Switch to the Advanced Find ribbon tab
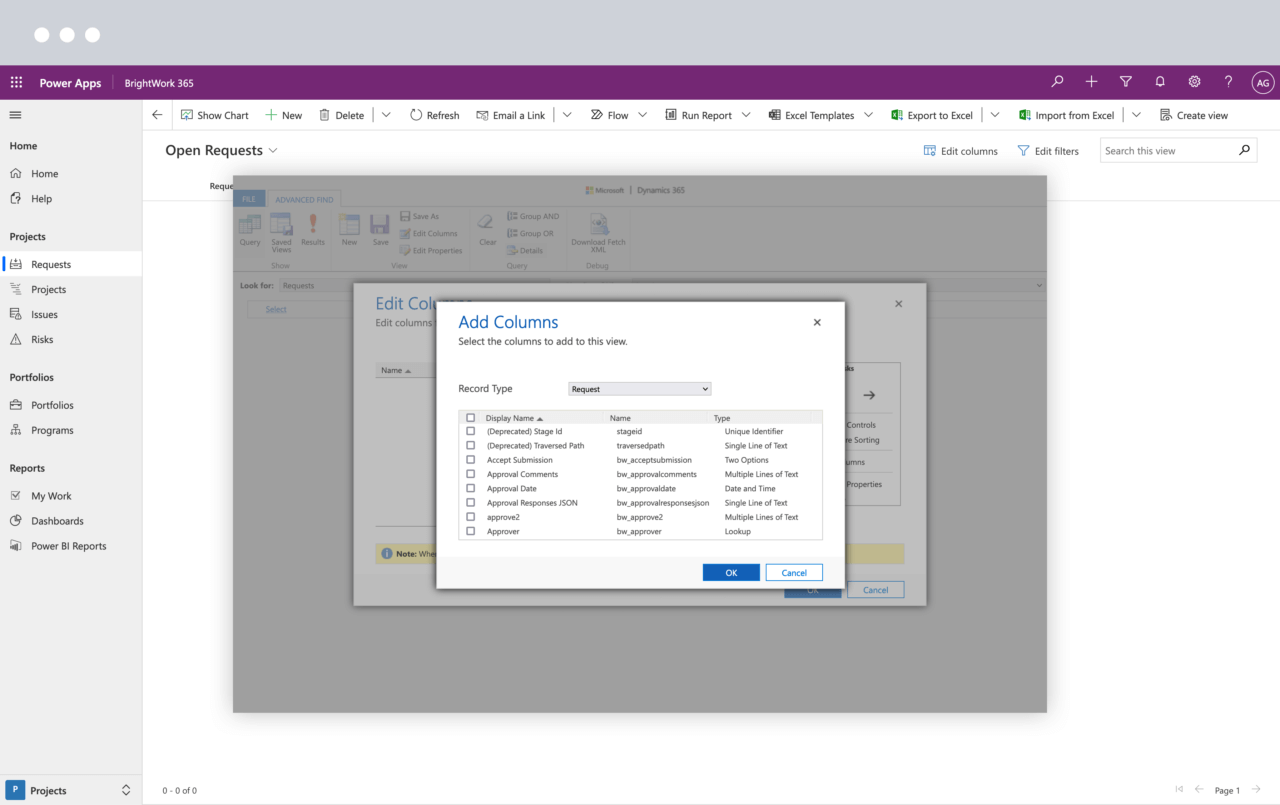This screenshot has width=1280, height=805. (303, 199)
